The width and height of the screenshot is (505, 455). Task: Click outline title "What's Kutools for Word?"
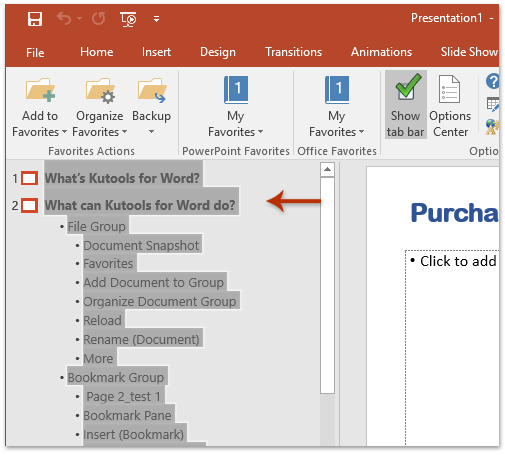(122, 178)
